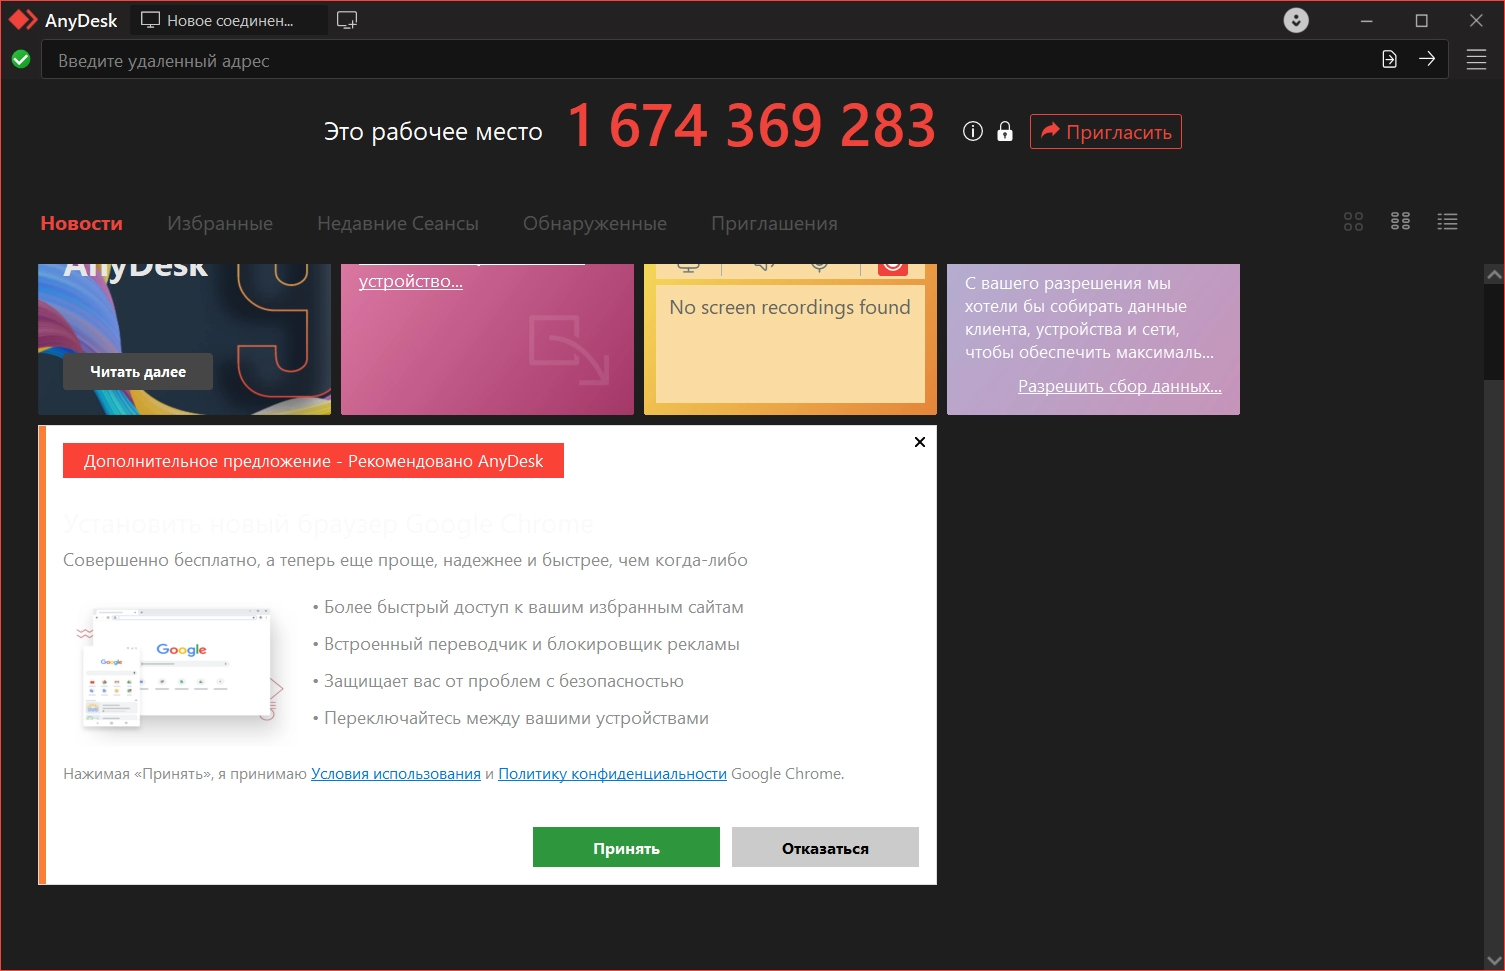
Task: Select the Новое соединение session tab
Action: click(x=229, y=20)
